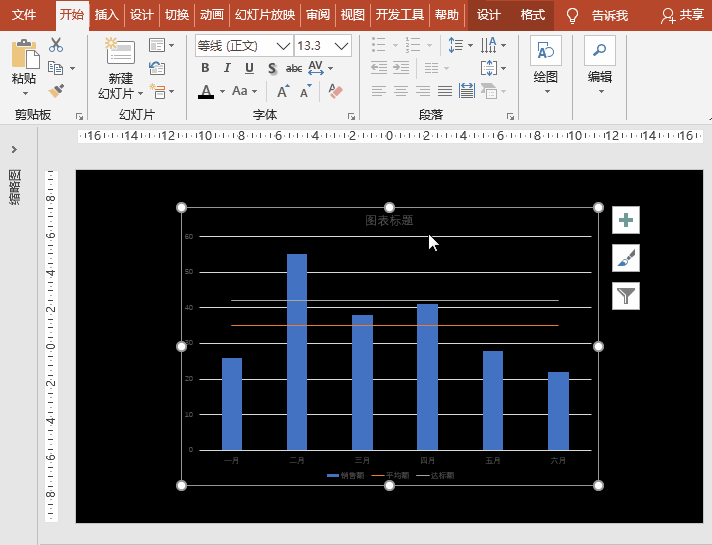Expand the thumbnail pane chevron
This screenshot has height=545, width=712.
(15, 149)
